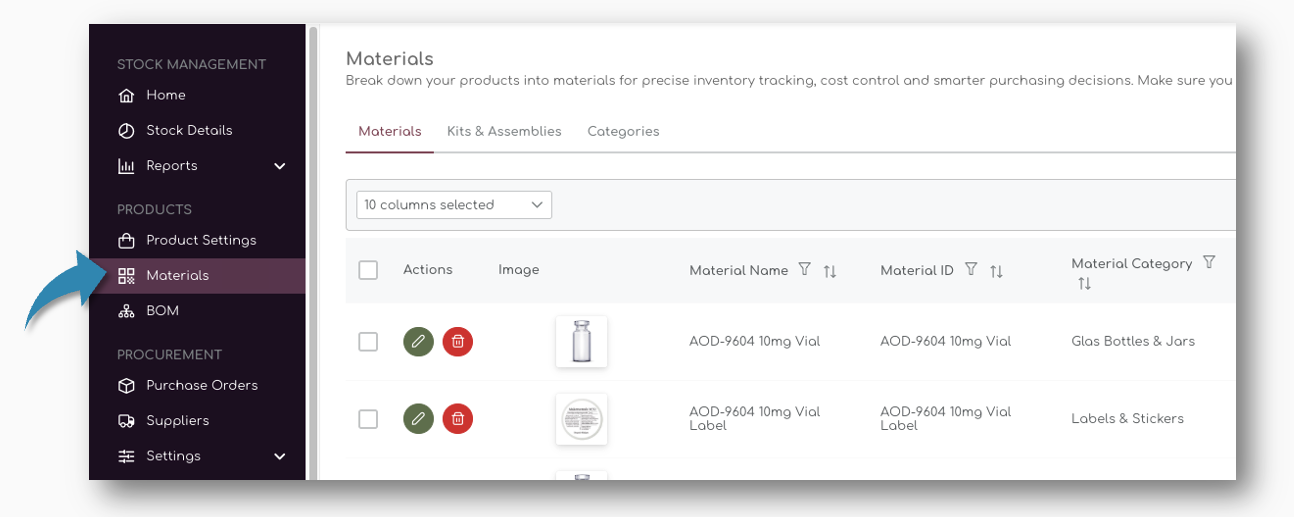Expand the Settings sidebar submenu
The image size is (1294, 517).
click(x=279, y=456)
